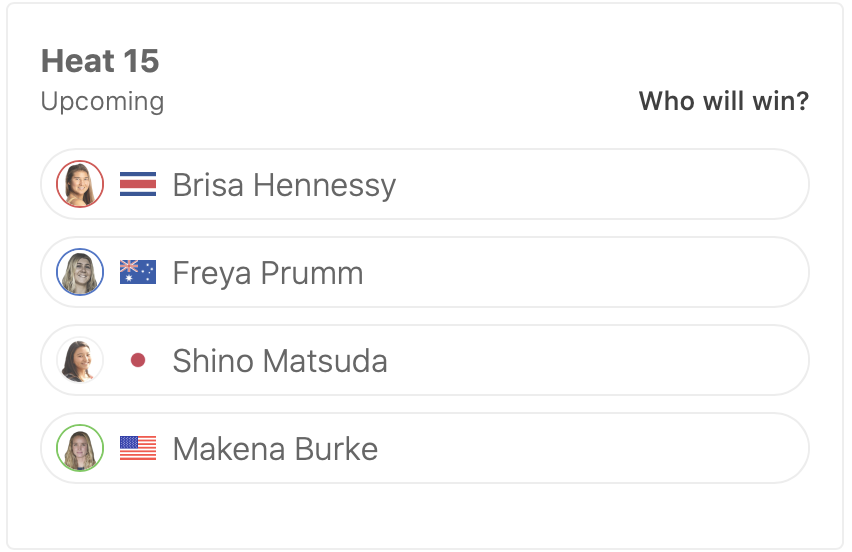Pick Freya Prumm by her name text
Viewport: 852px width, 552px height.
(267, 273)
